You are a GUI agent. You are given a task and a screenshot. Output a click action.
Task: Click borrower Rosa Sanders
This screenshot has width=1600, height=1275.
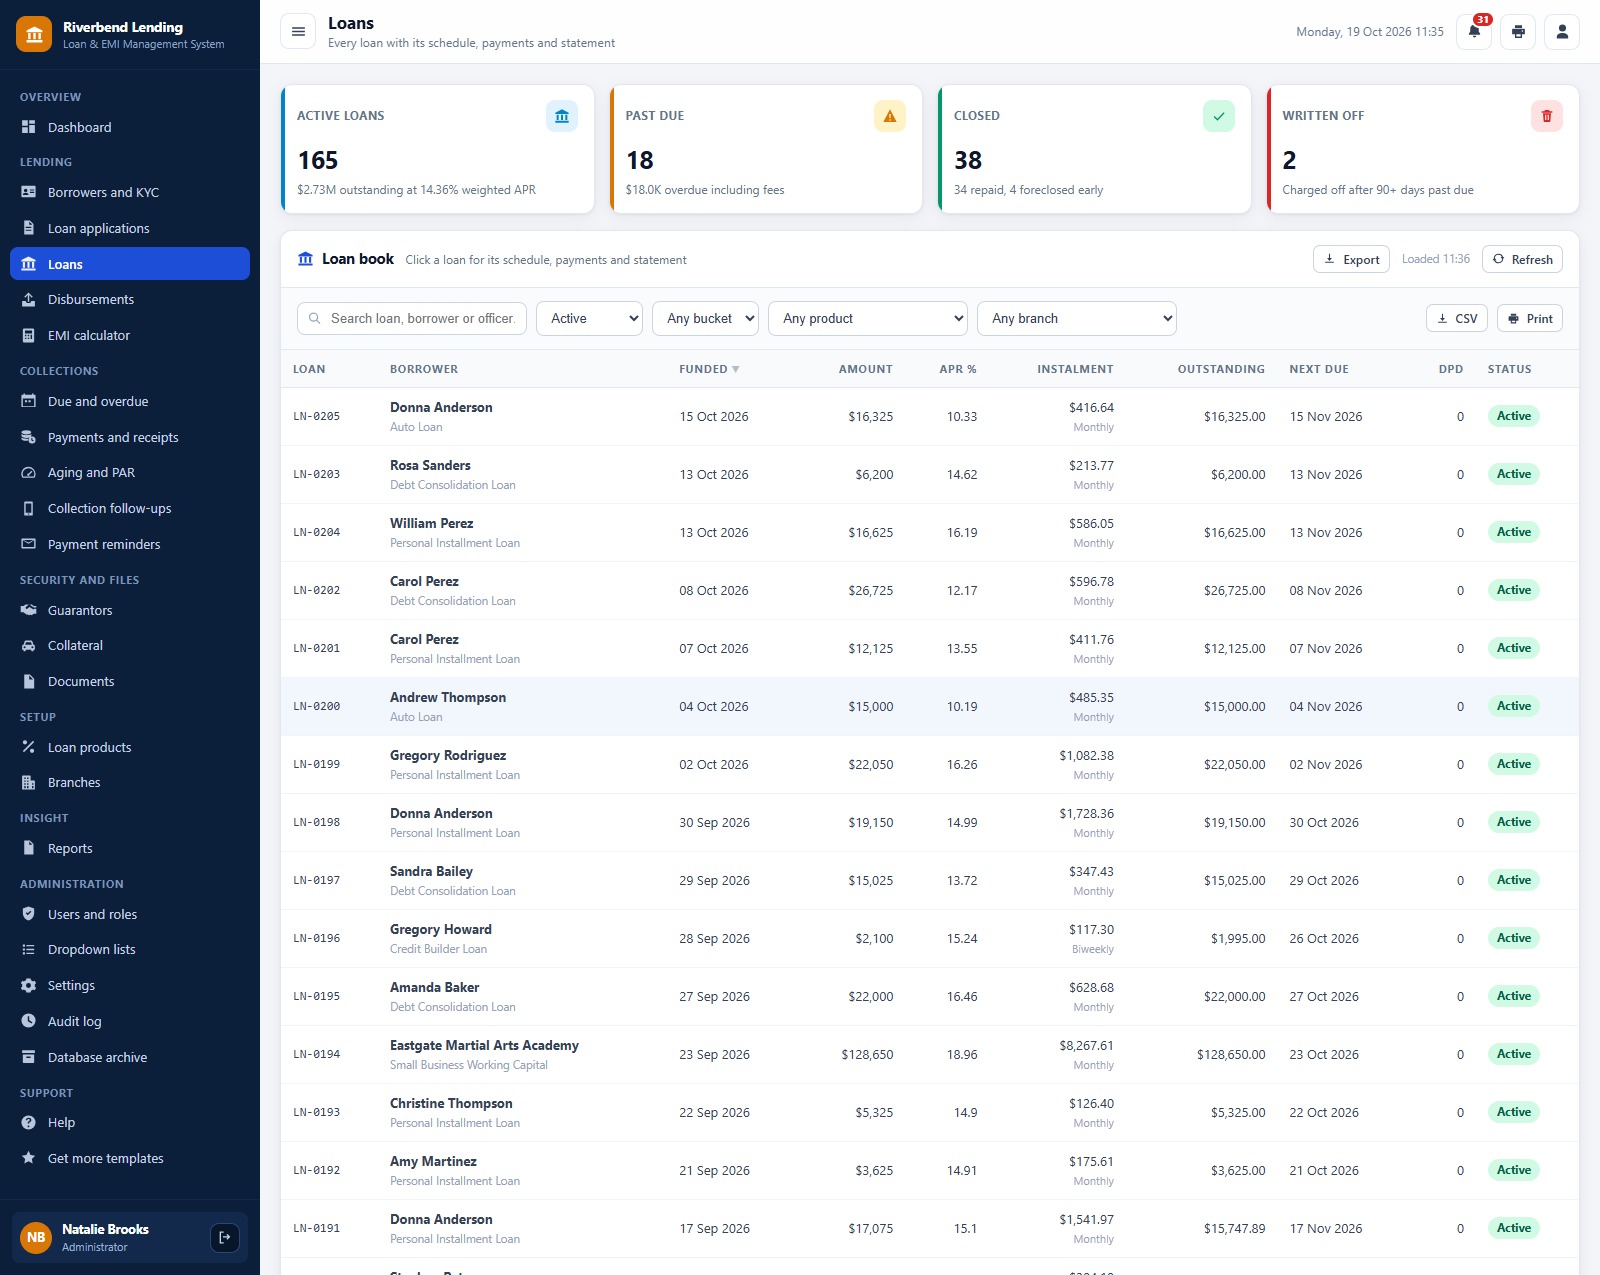pyautogui.click(x=430, y=465)
